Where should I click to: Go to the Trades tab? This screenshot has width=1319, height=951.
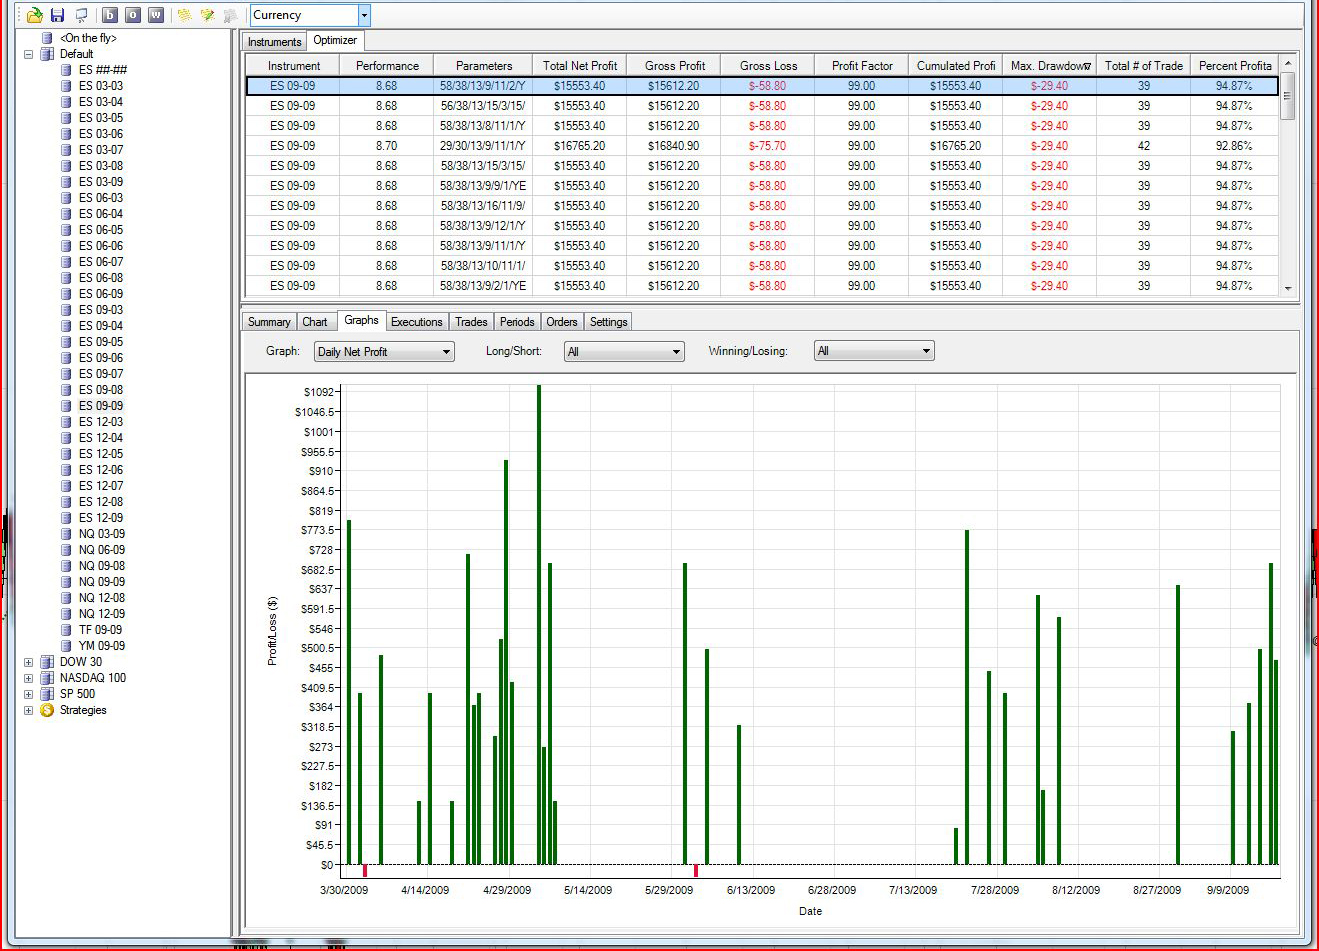pyautogui.click(x=471, y=322)
